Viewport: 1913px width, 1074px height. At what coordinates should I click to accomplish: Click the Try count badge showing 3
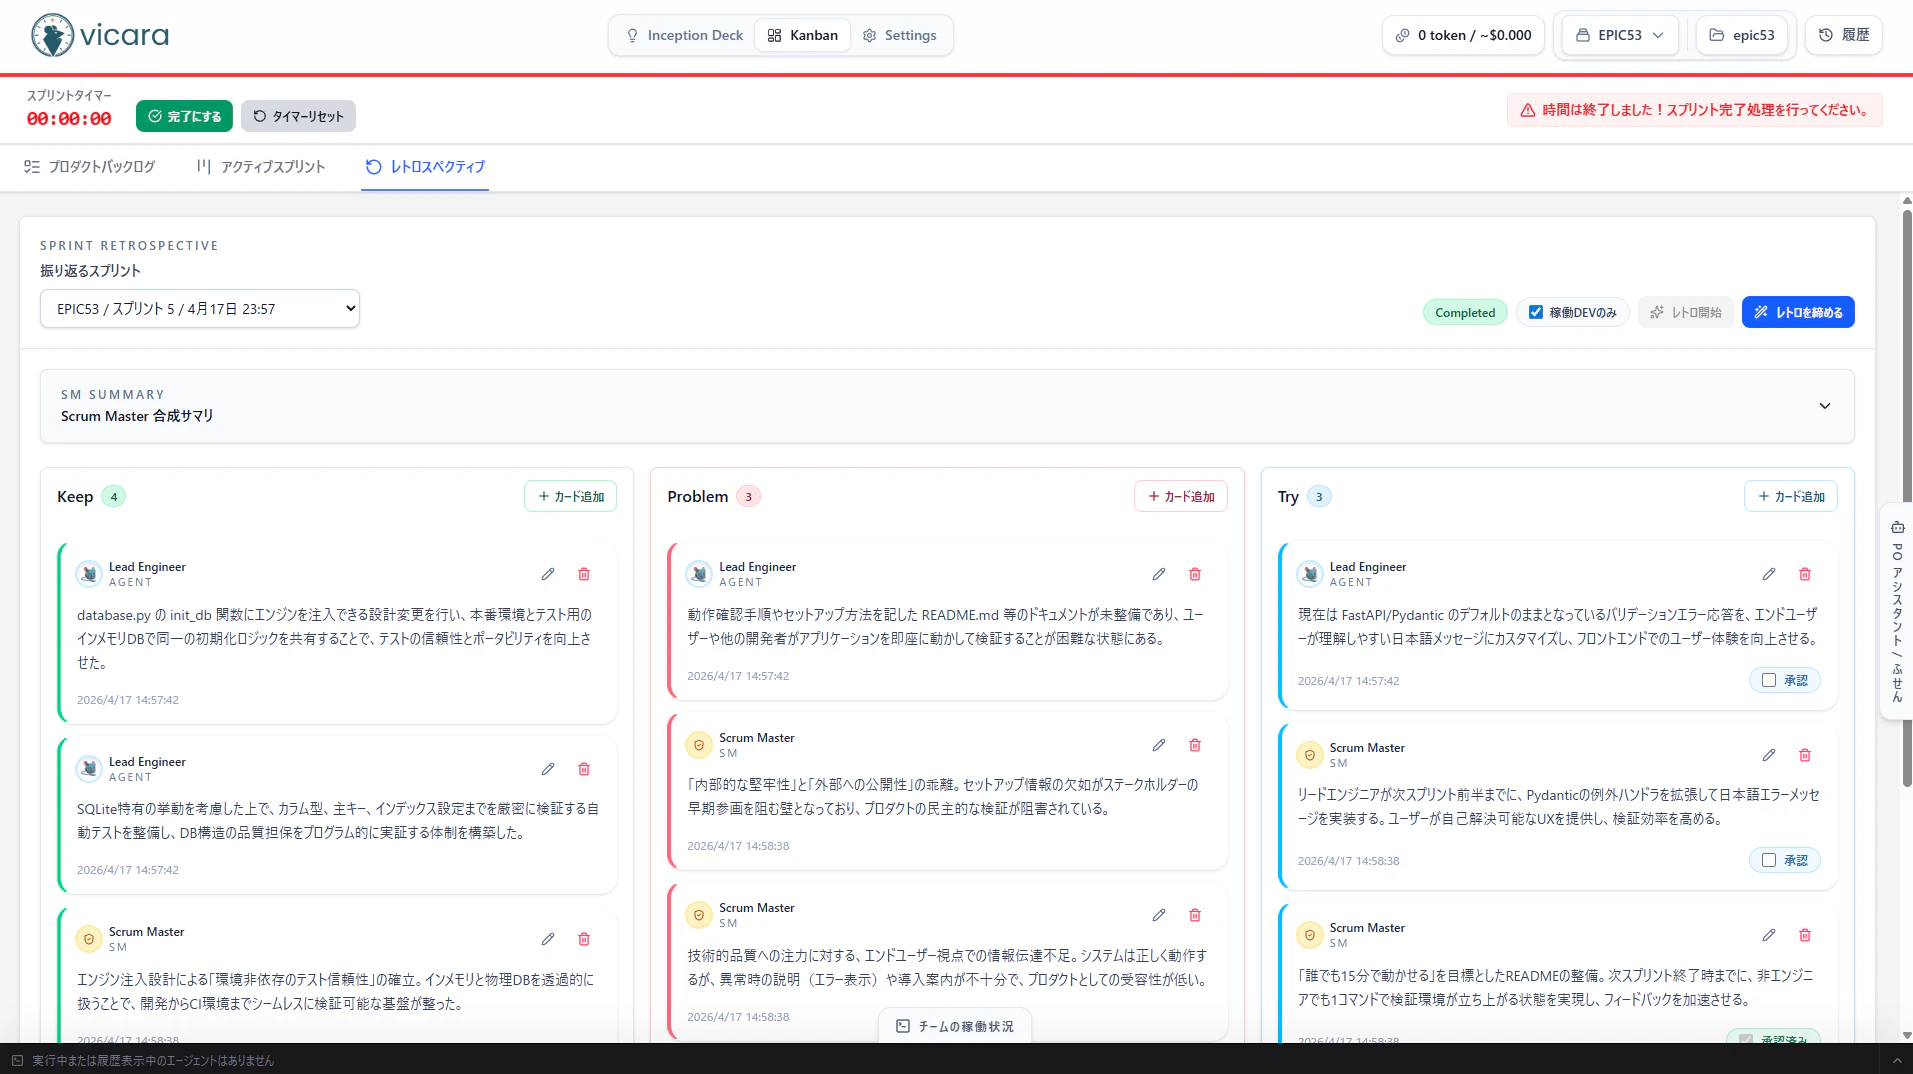[x=1319, y=496]
